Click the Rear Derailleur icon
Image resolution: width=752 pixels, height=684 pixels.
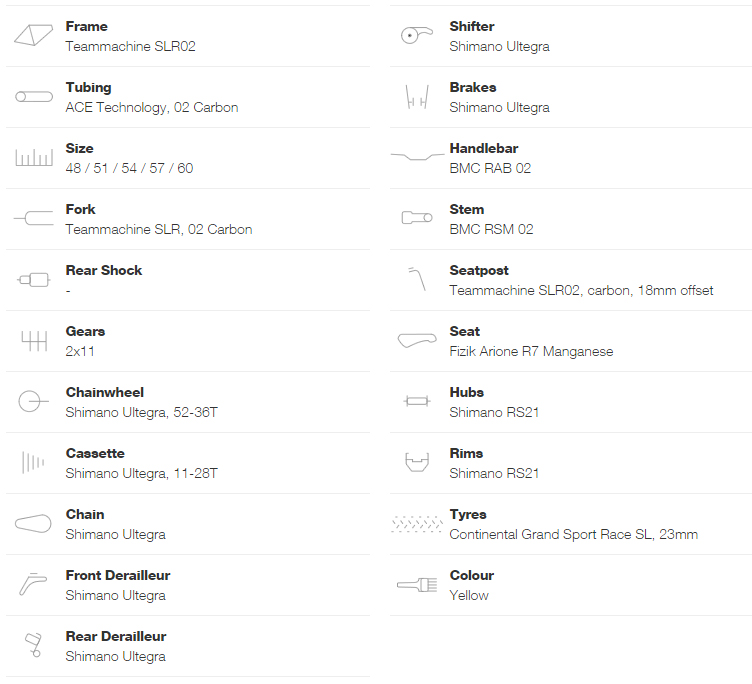coord(33,645)
